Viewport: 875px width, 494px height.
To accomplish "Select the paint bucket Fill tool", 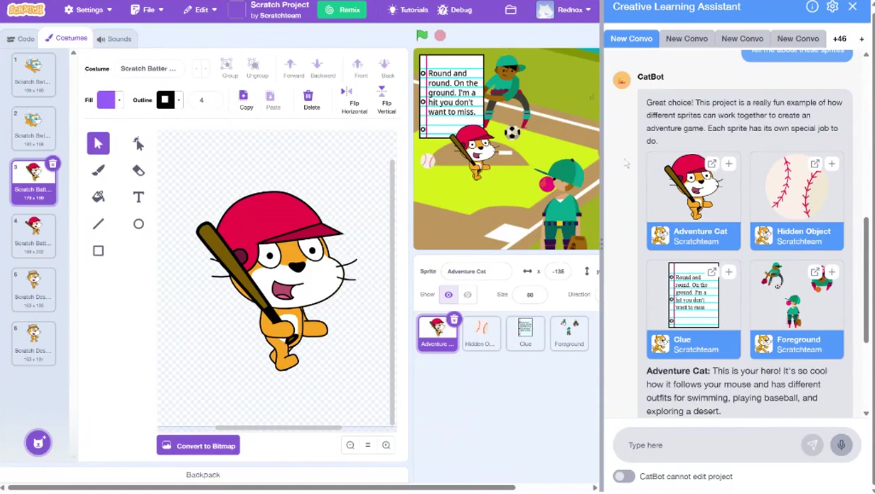I will coord(98,197).
